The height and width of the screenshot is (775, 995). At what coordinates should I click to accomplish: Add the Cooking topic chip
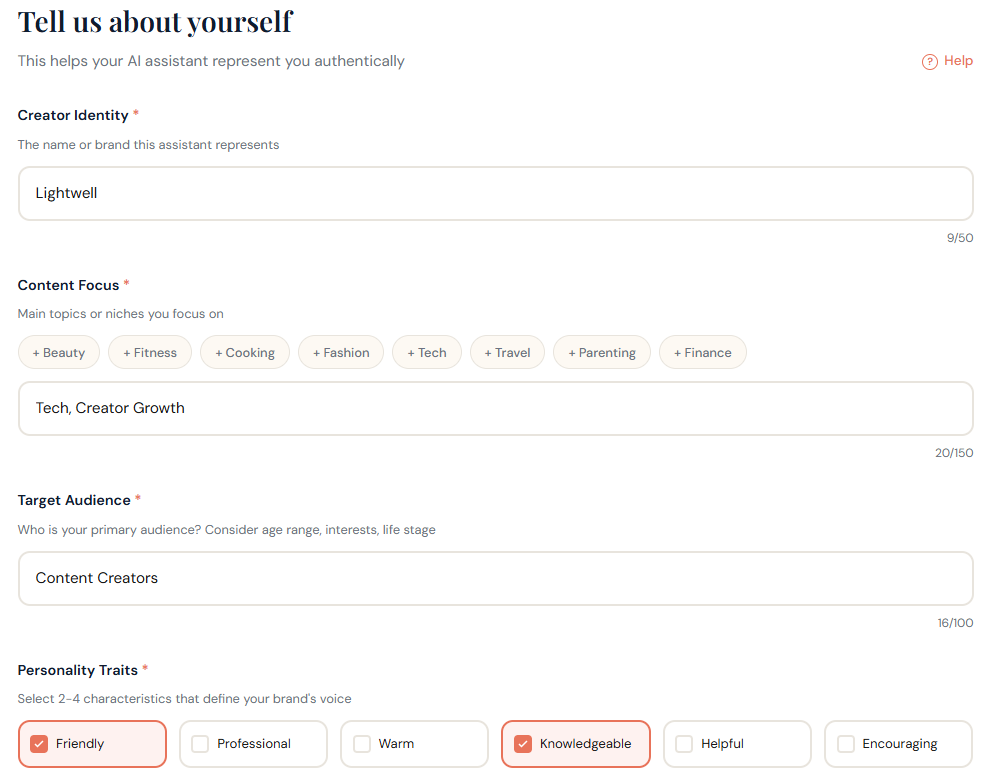[244, 352]
